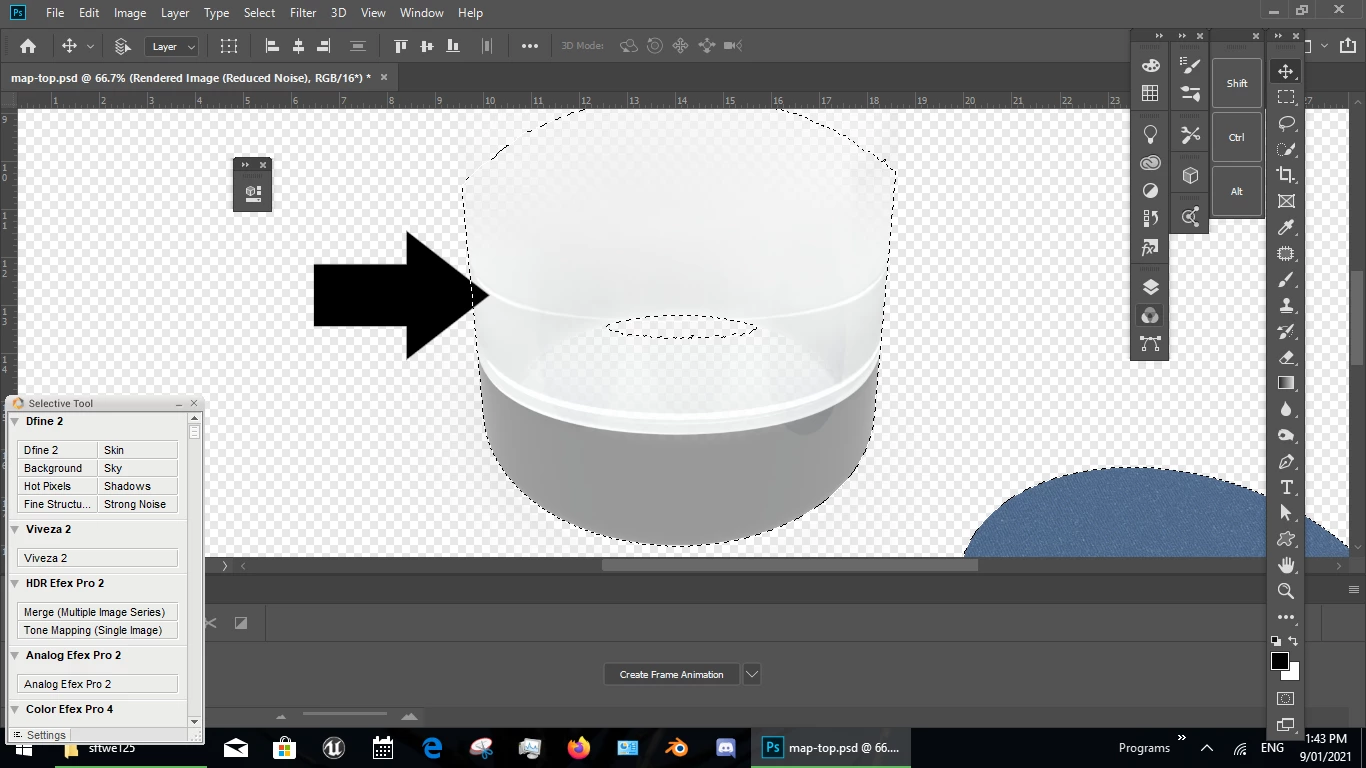Collapse the Color Efex Pro 4 section
The height and width of the screenshot is (768, 1366).
[15, 709]
